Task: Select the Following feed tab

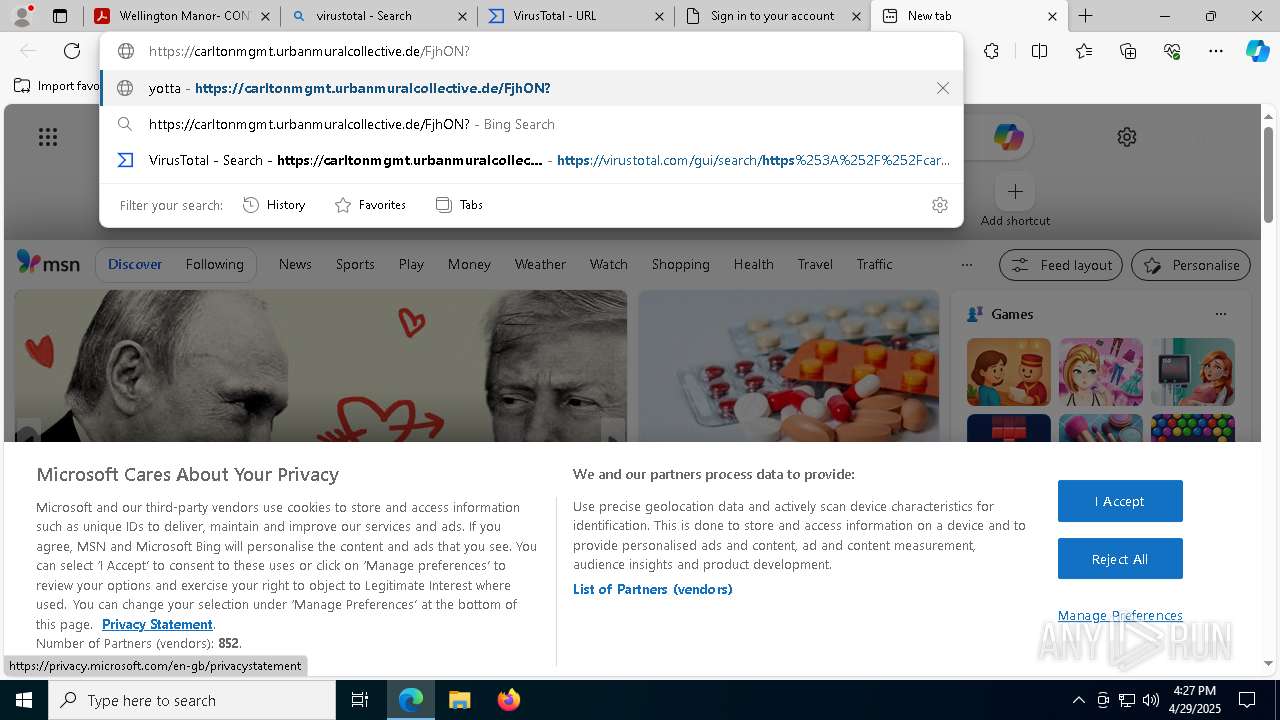Action: [x=214, y=264]
